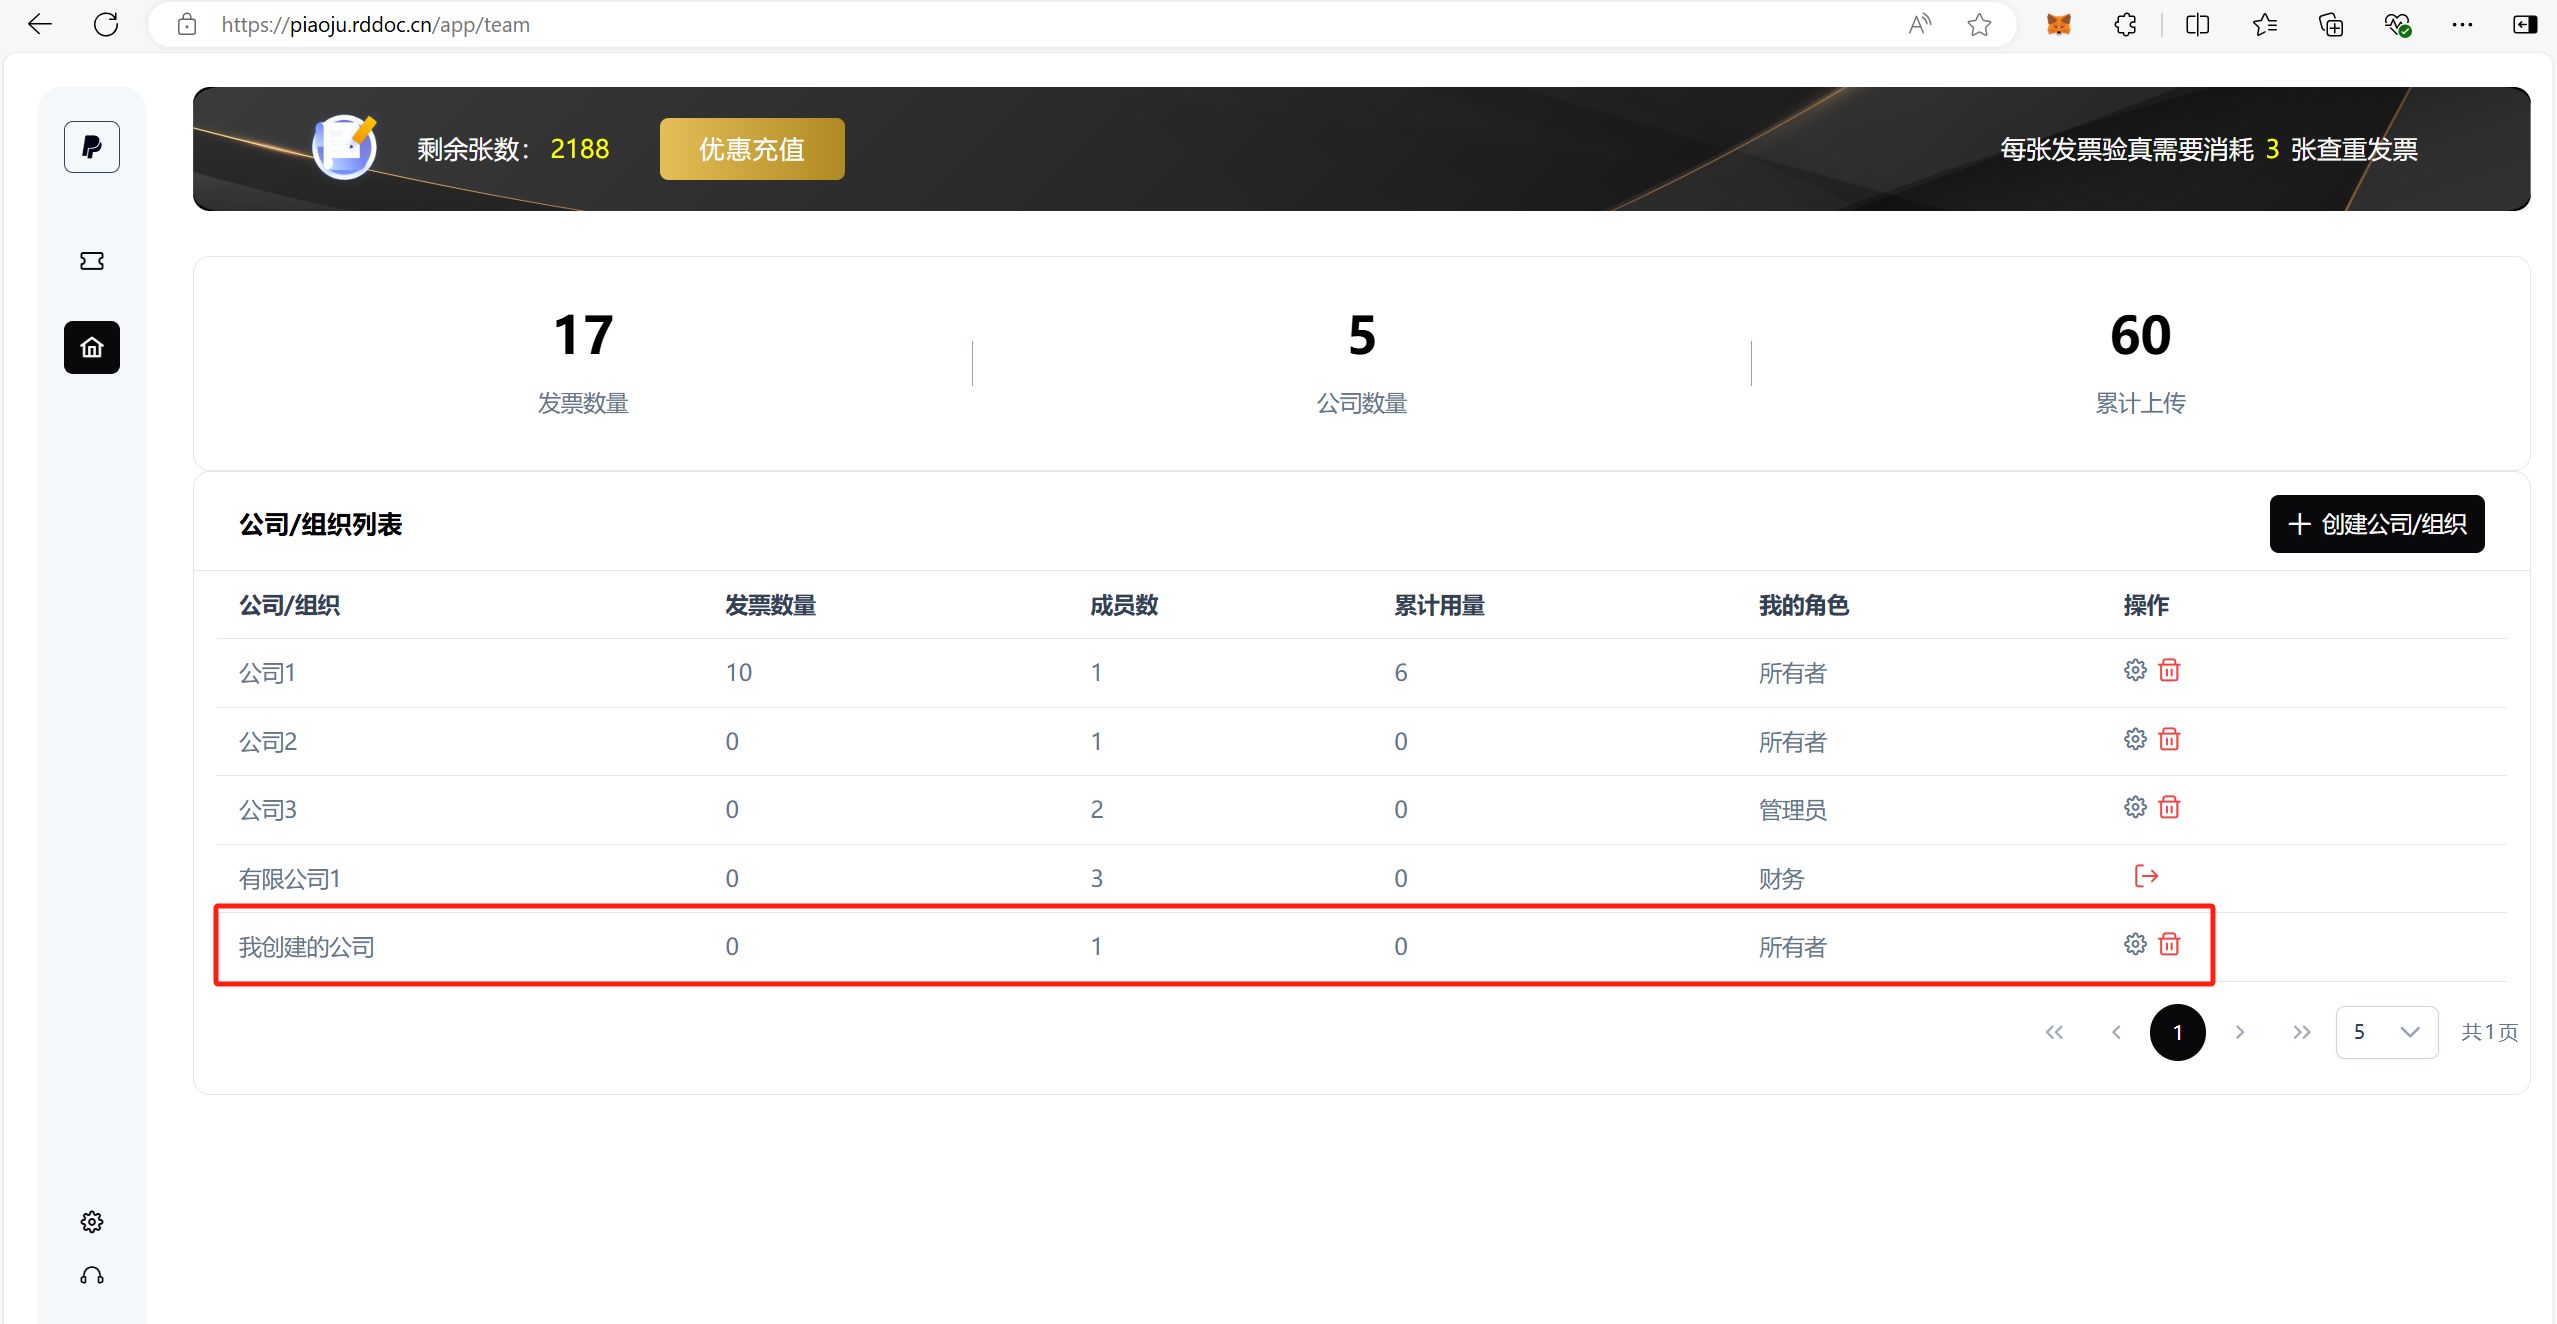Go to the previous page arrow
This screenshot has height=1324, width=2557.
tap(2116, 1032)
